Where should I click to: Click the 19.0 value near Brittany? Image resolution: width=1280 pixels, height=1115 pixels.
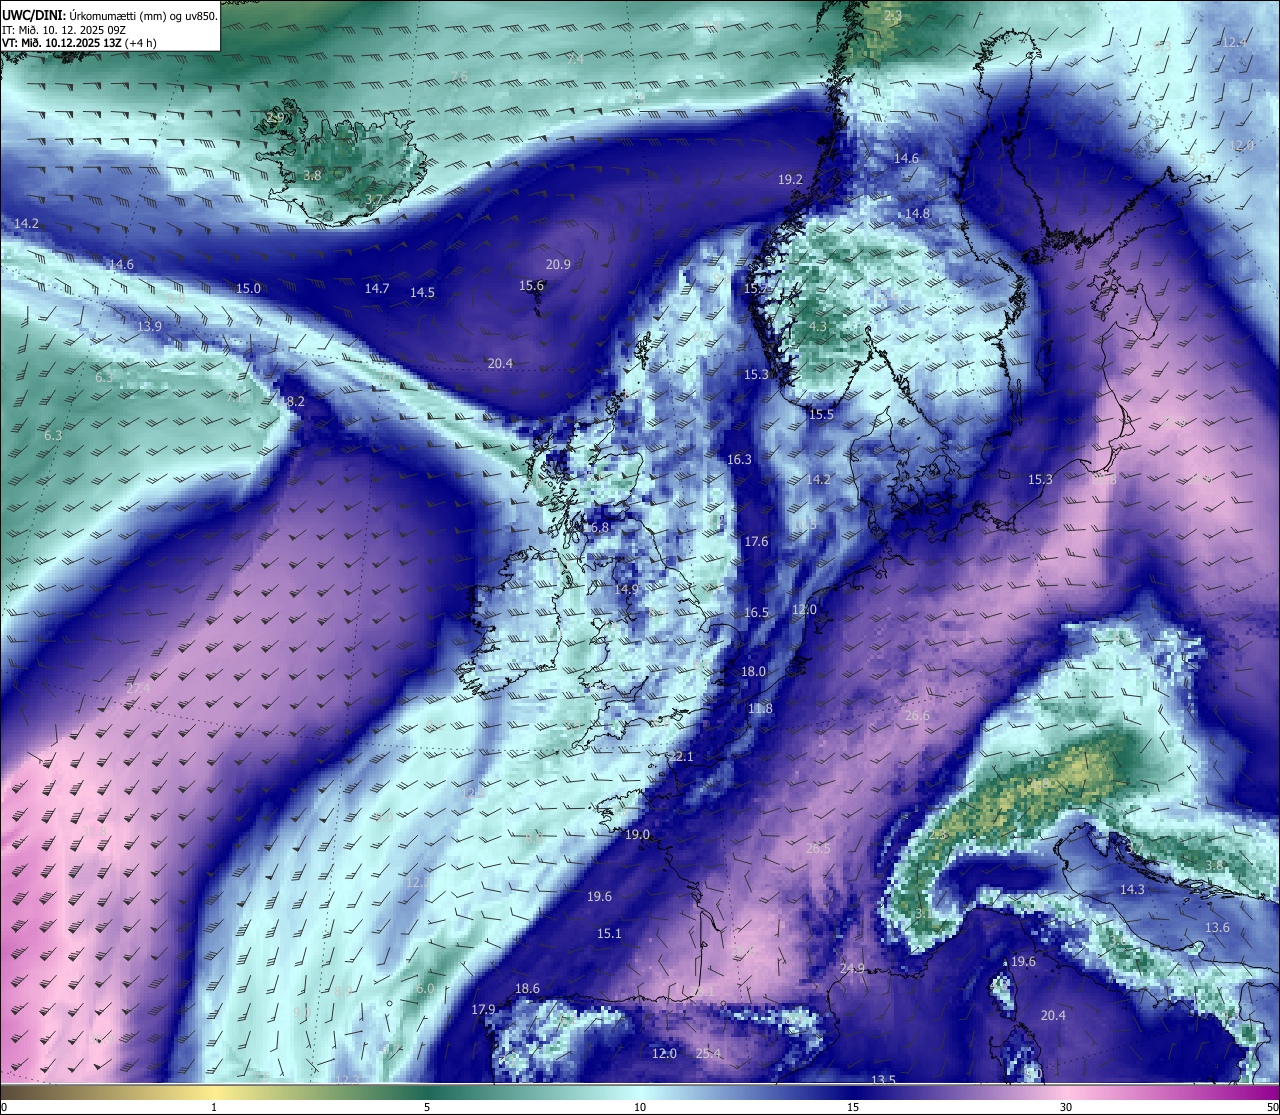pos(637,835)
